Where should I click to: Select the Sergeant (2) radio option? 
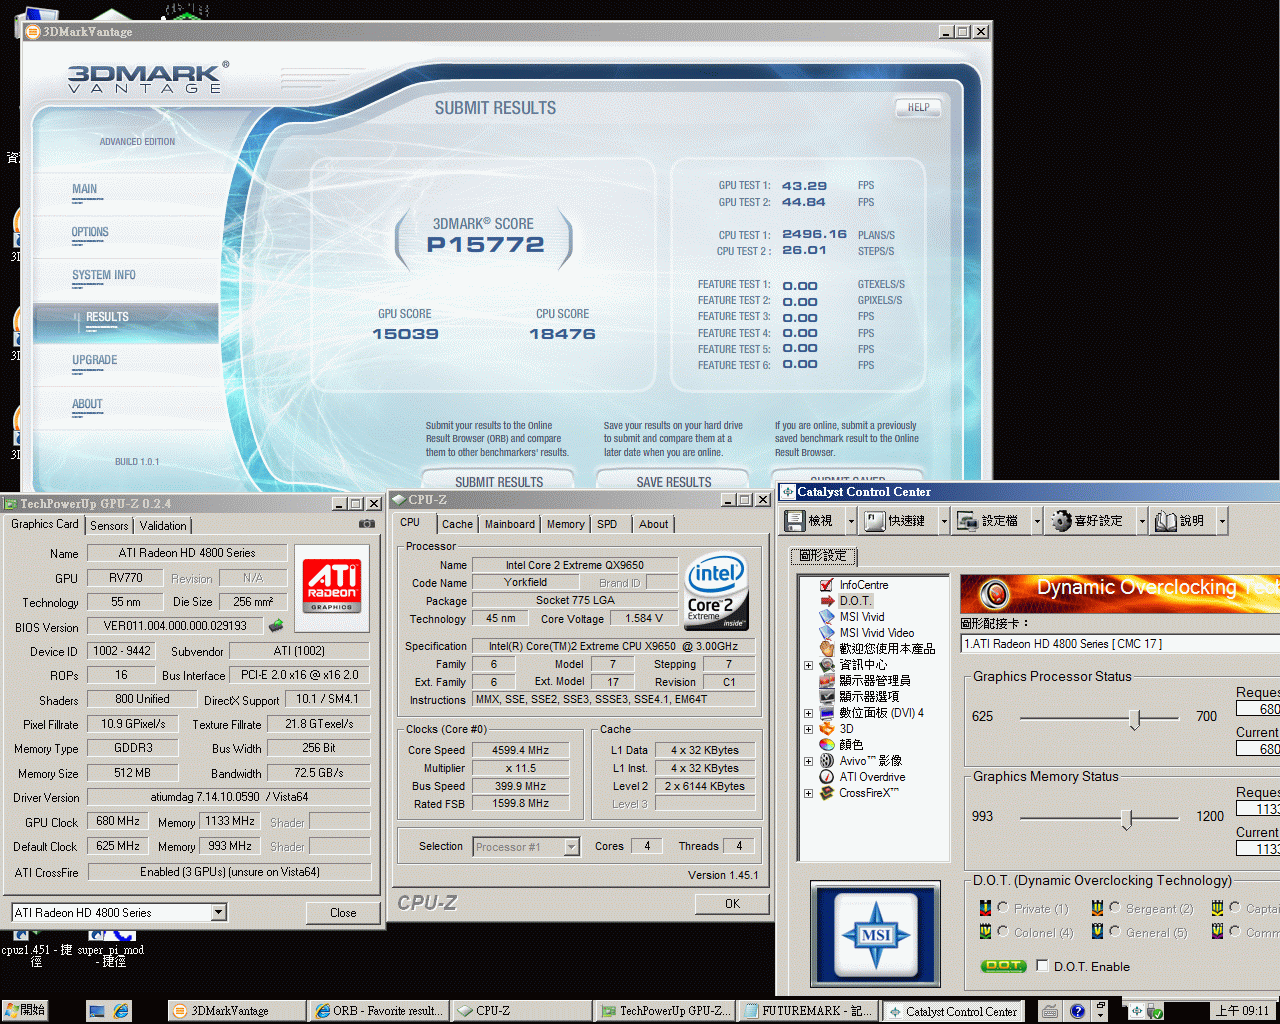pyautogui.click(x=1115, y=908)
